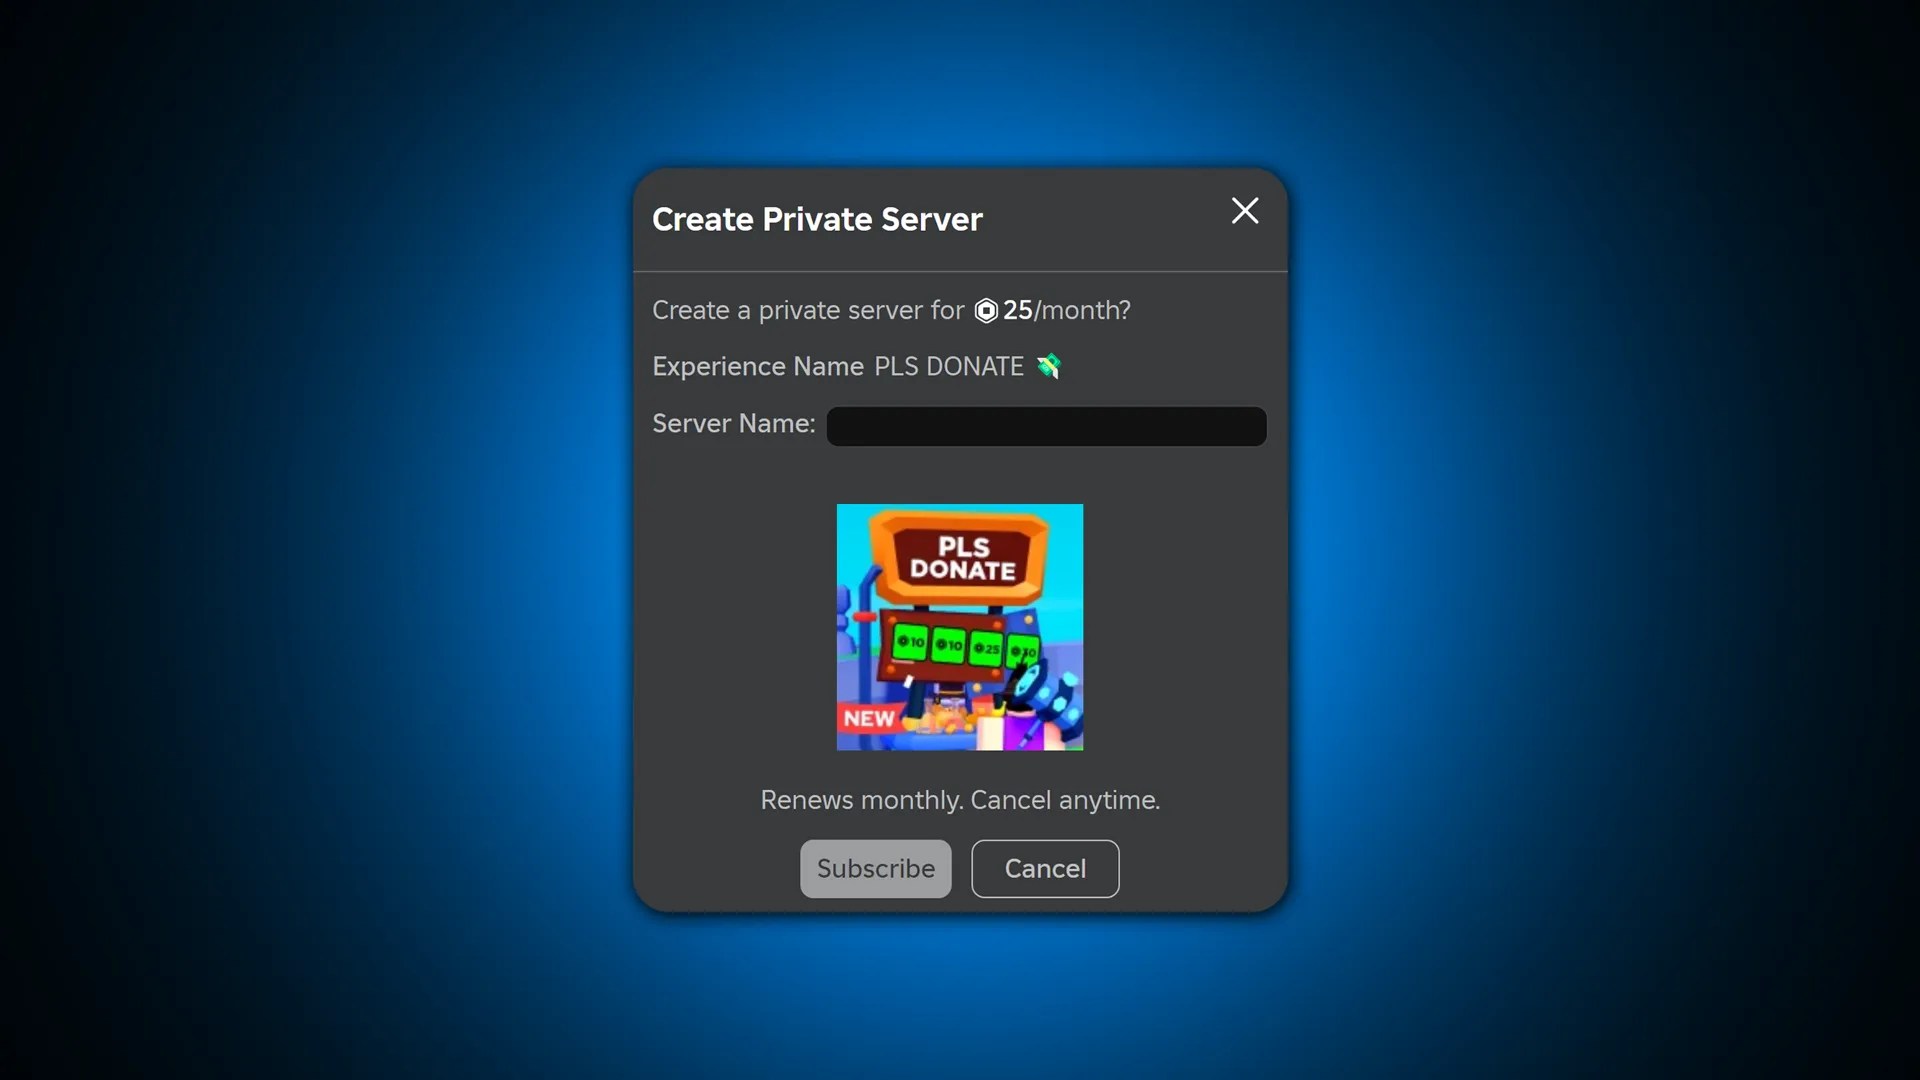Open the PLS DONATE game thumbnail
This screenshot has width=1920, height=1080.
click(959, 627)
